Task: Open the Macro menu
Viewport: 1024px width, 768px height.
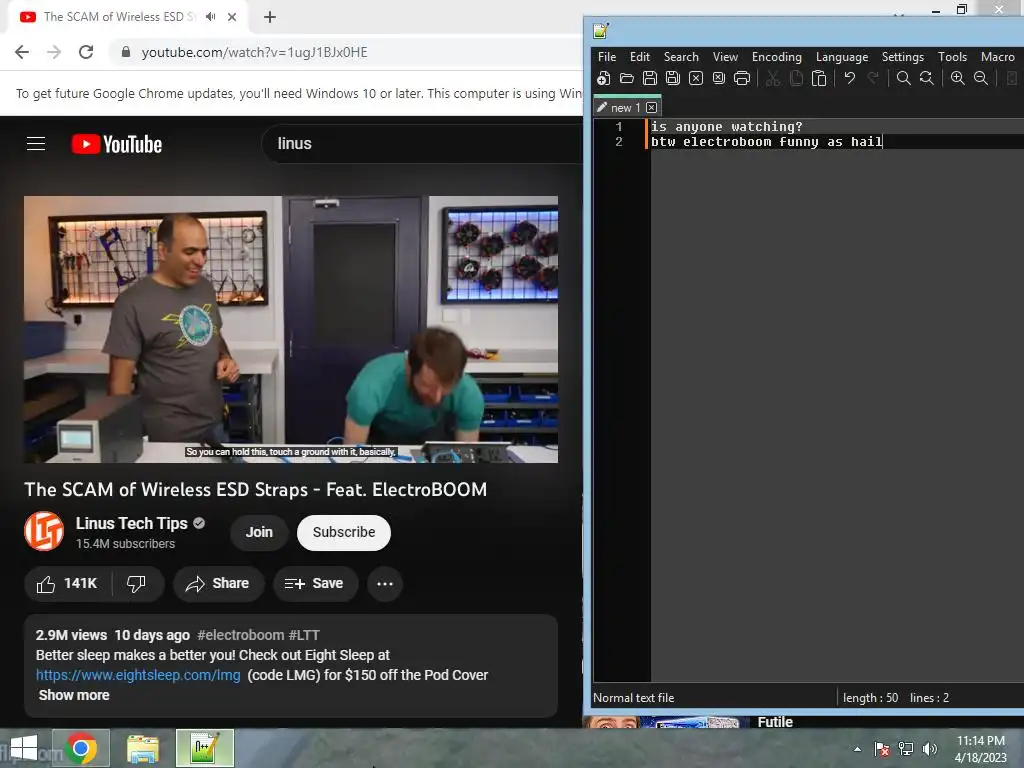Action: (997, 57)
